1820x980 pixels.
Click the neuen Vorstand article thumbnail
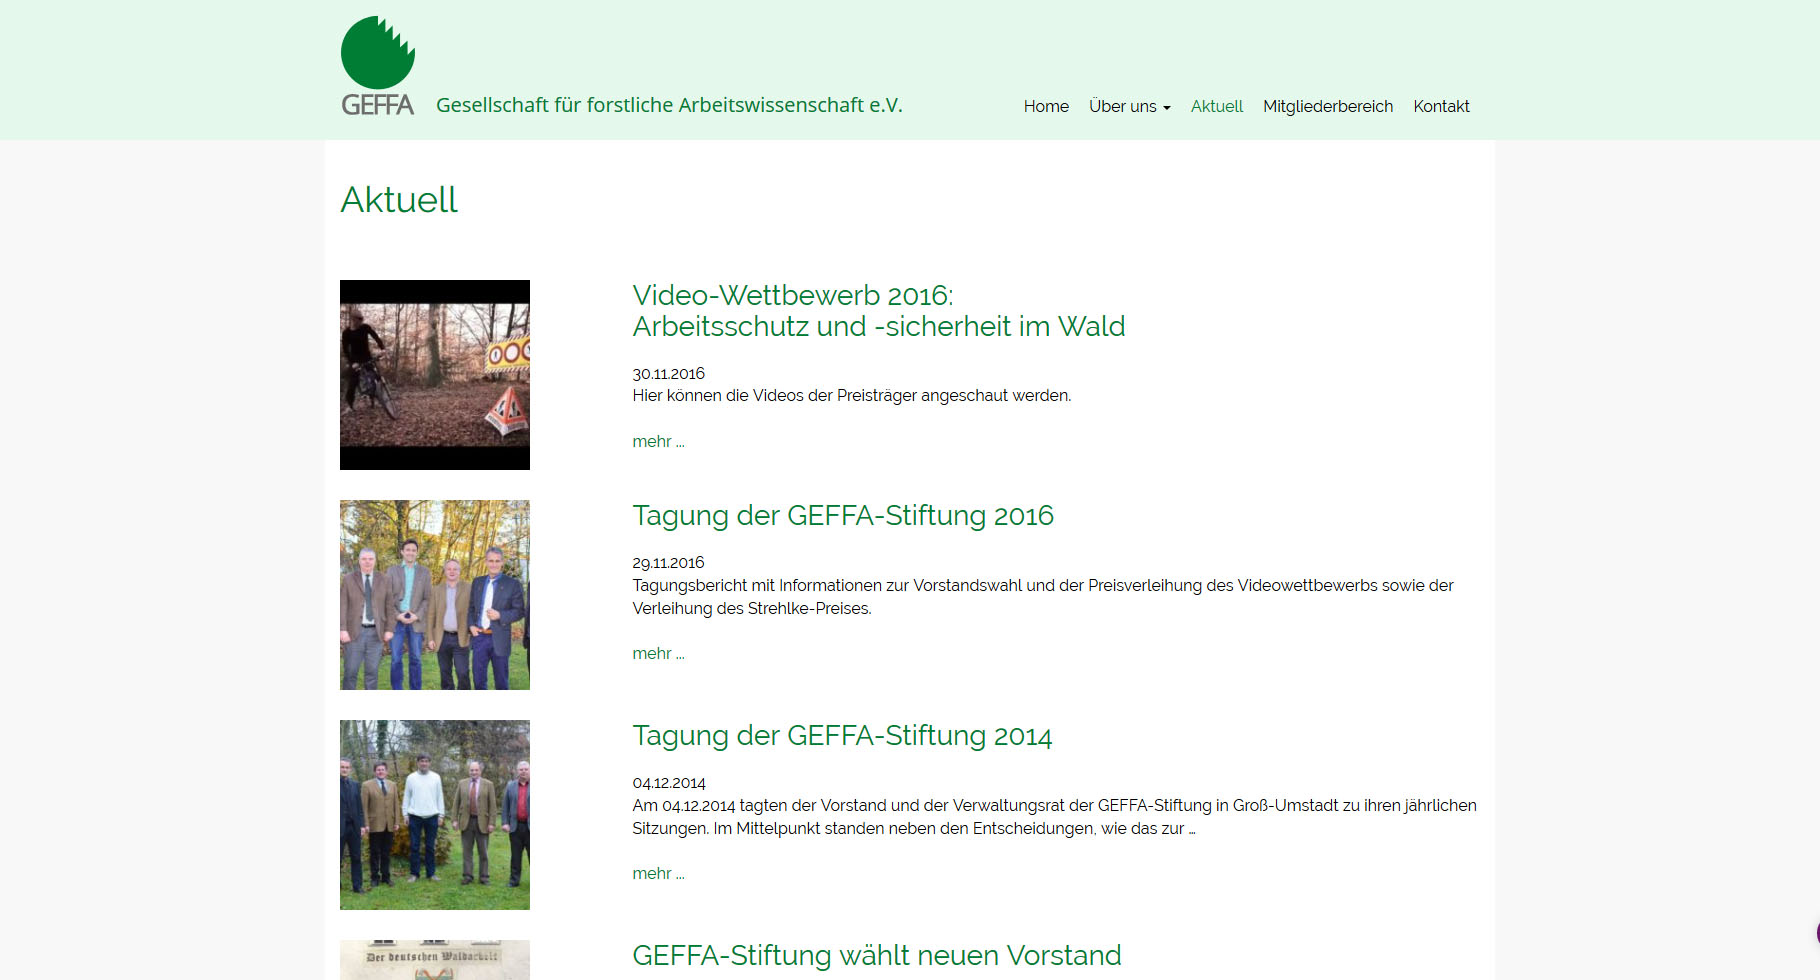tap(435, 960)
